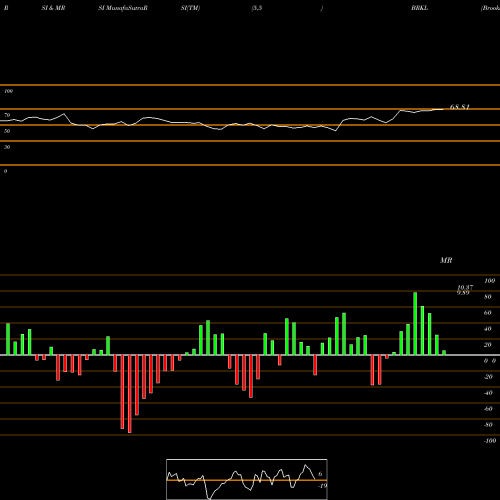
Task: Click the RSI axis label 0 on left
Action: tap(5, 171)
